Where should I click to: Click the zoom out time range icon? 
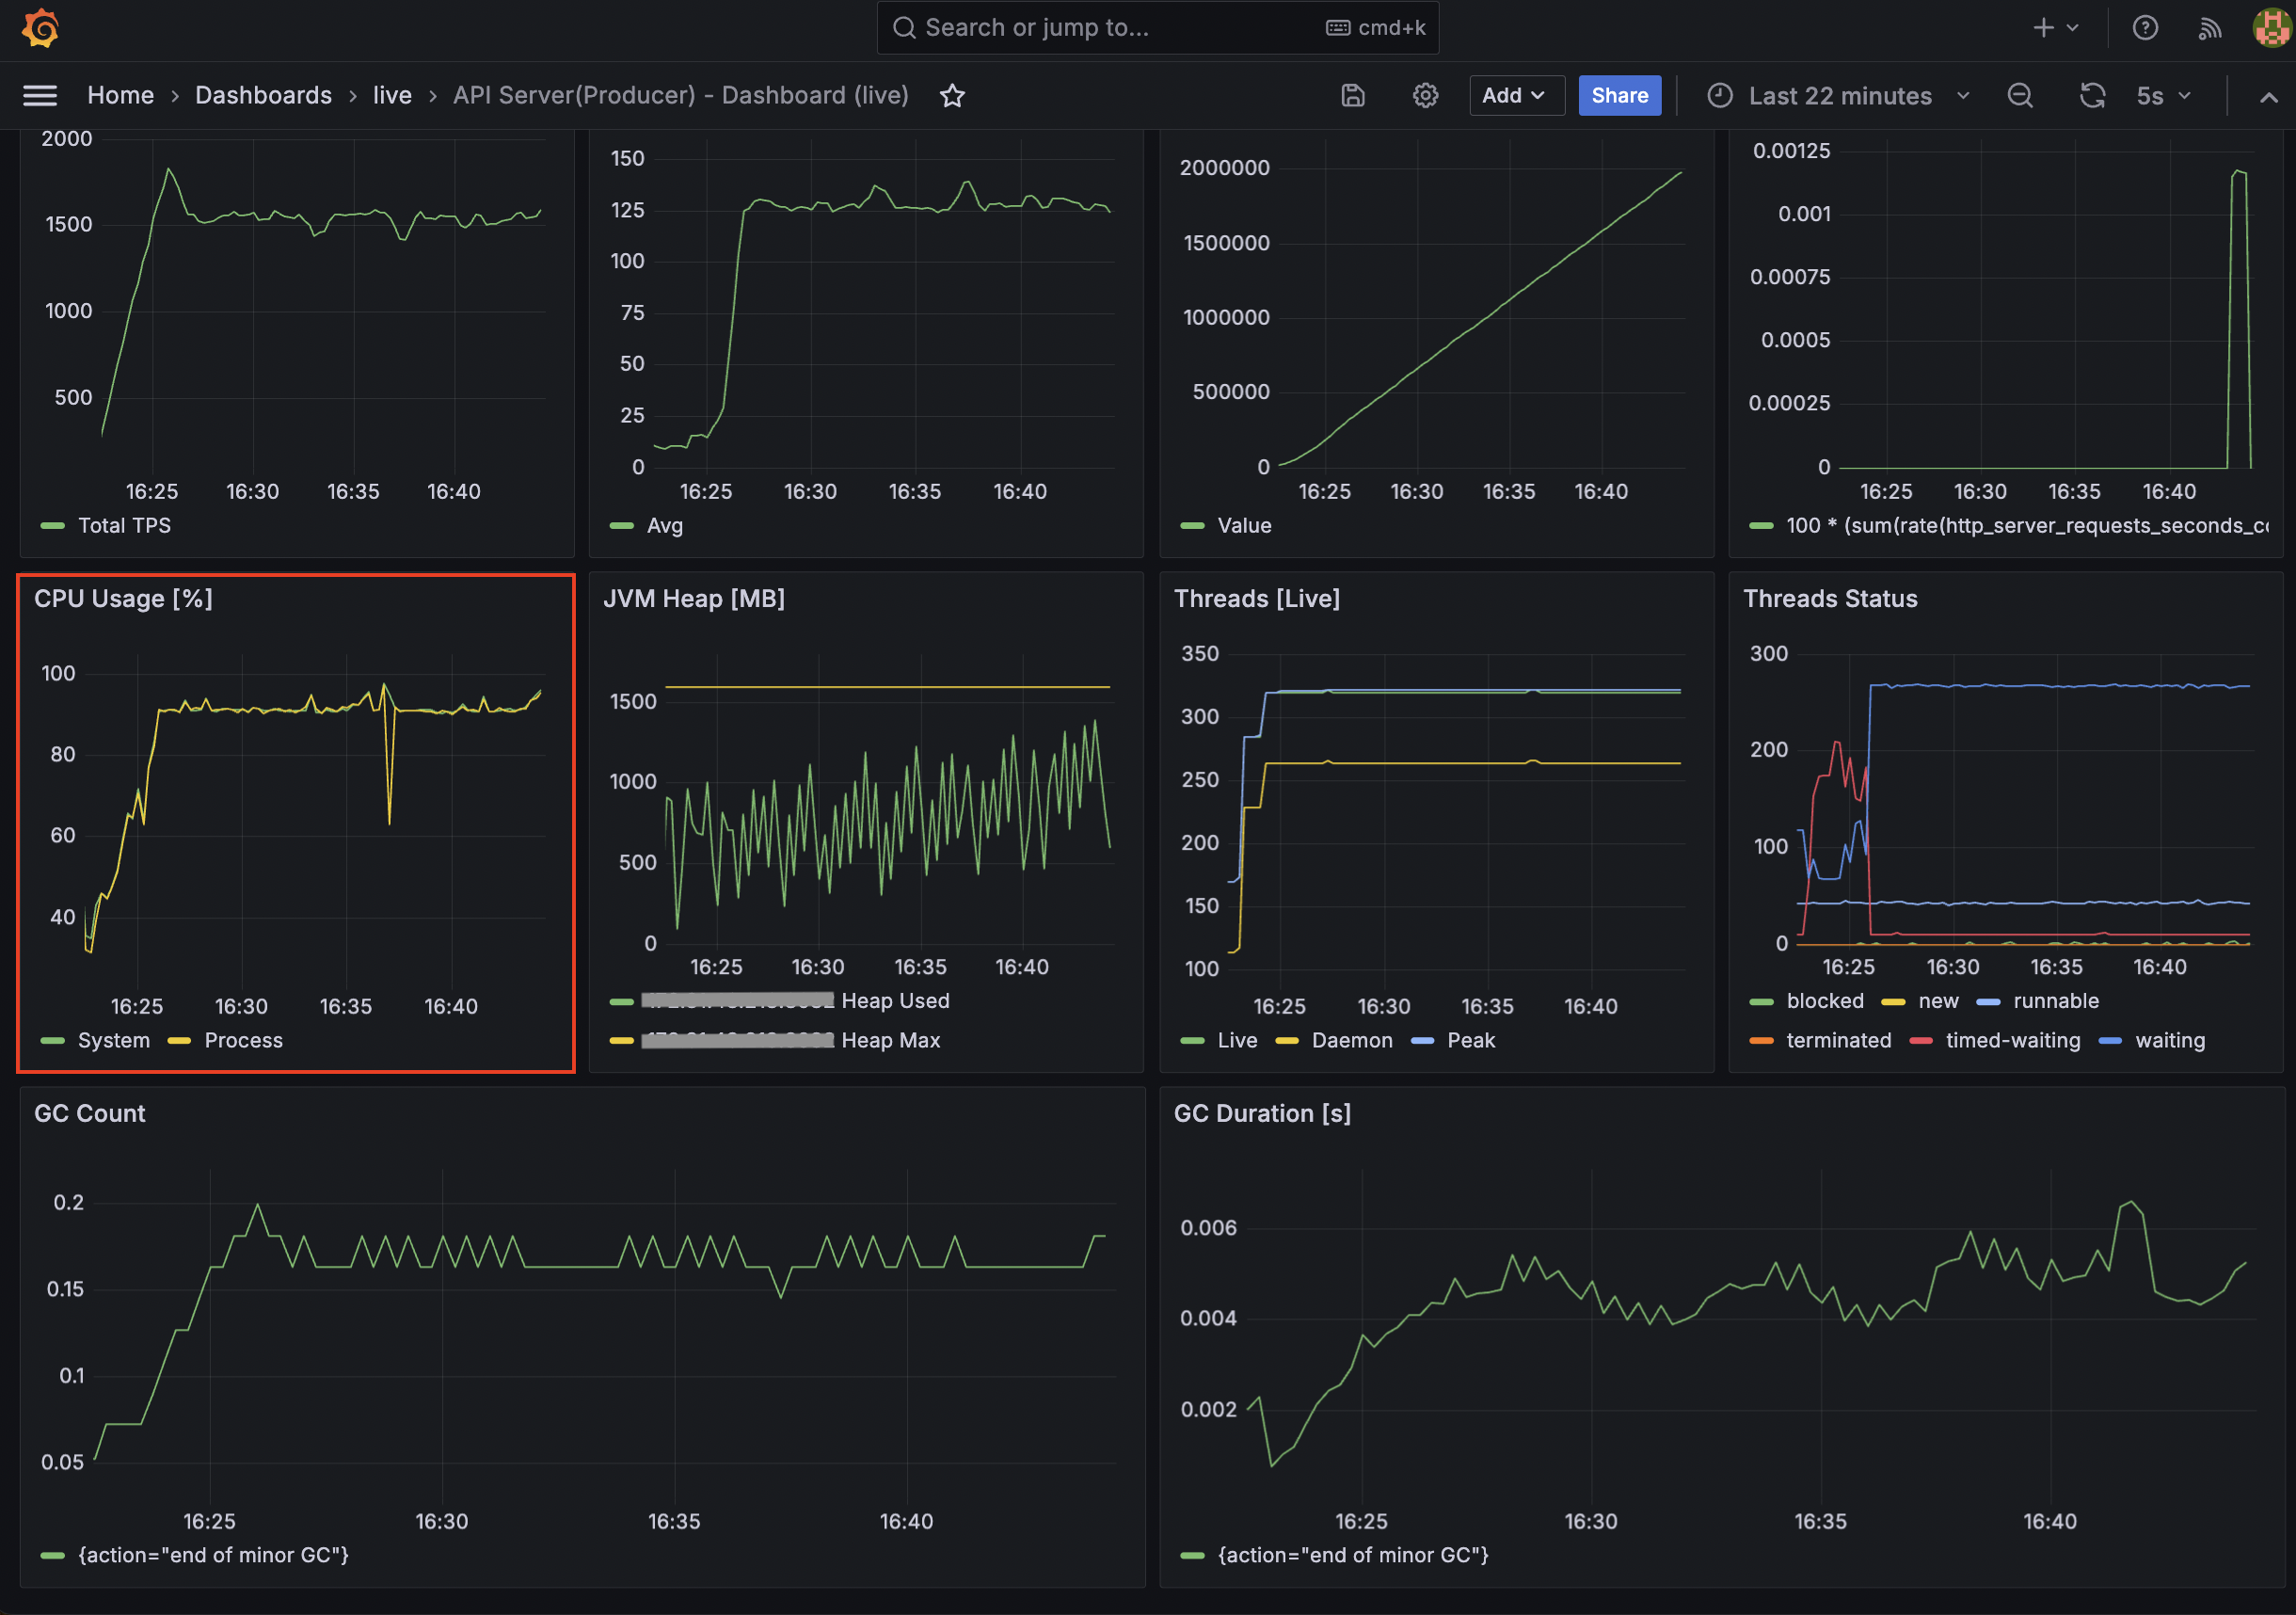[x=2019, y=96]
